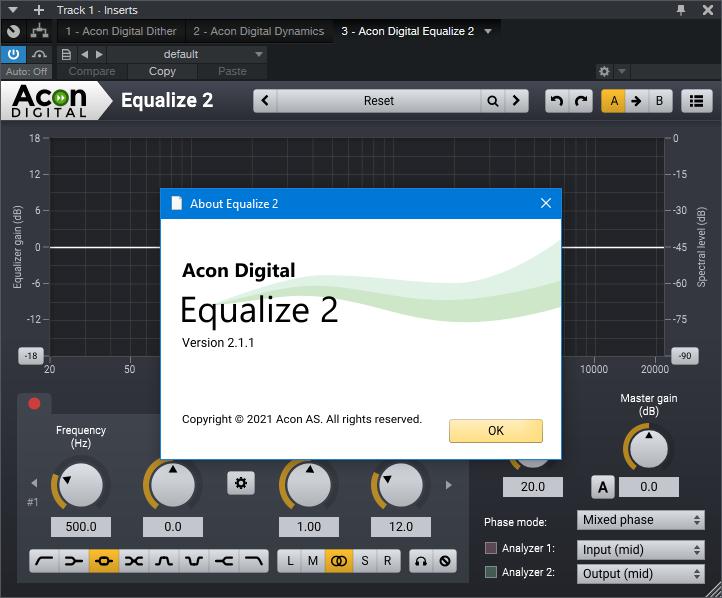The image size is (722, 598).
Task: Load the previous host preset arrow
Action: click(x=84, y=54)
